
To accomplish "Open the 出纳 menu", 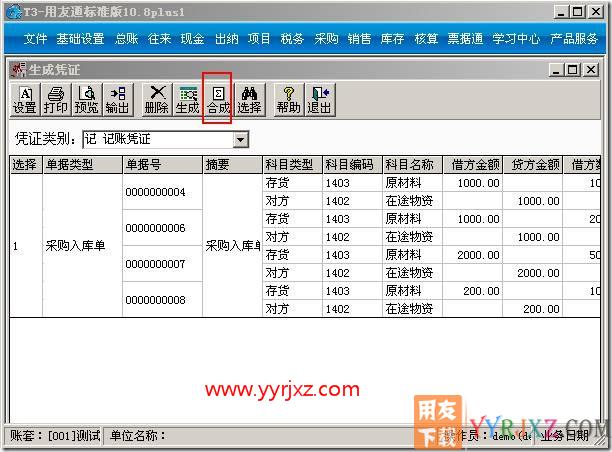I will click(x=226, y=39).
